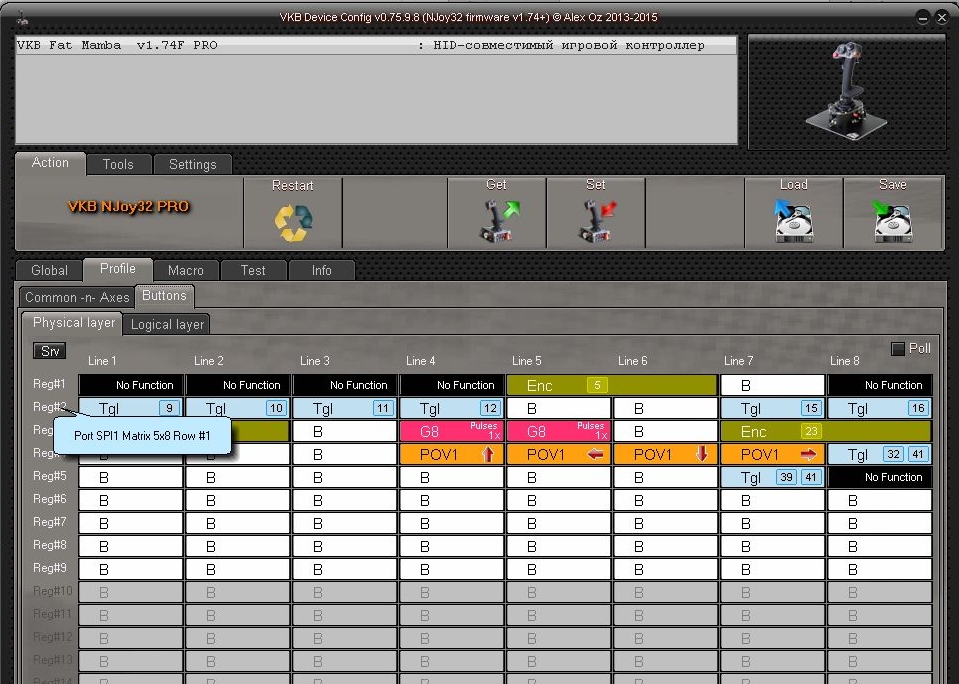Click POV1 right arrow cell
959x684 pixels.
[772, 454]
